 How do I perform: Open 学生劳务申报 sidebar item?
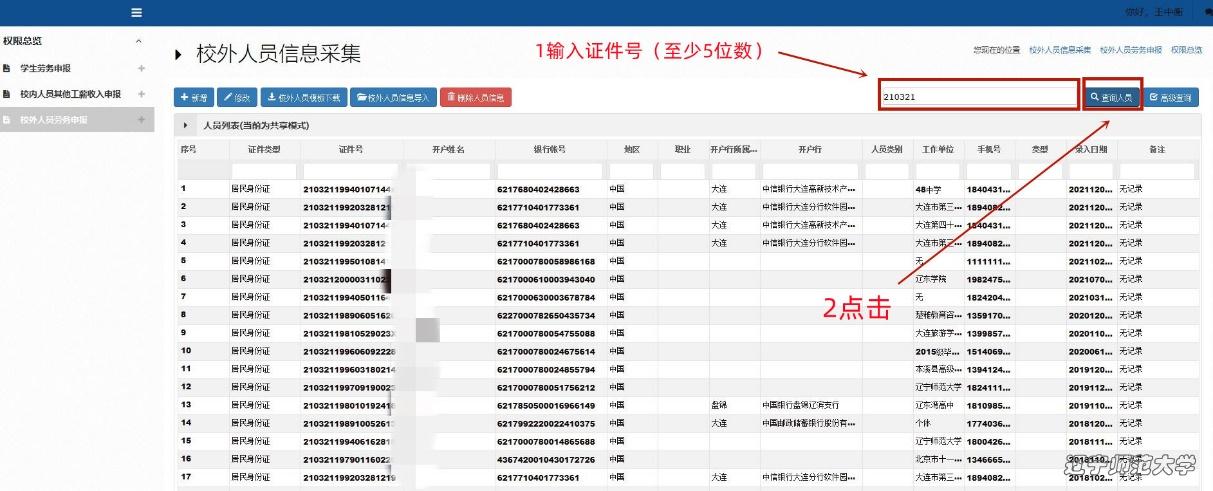[x=46, y=69]
